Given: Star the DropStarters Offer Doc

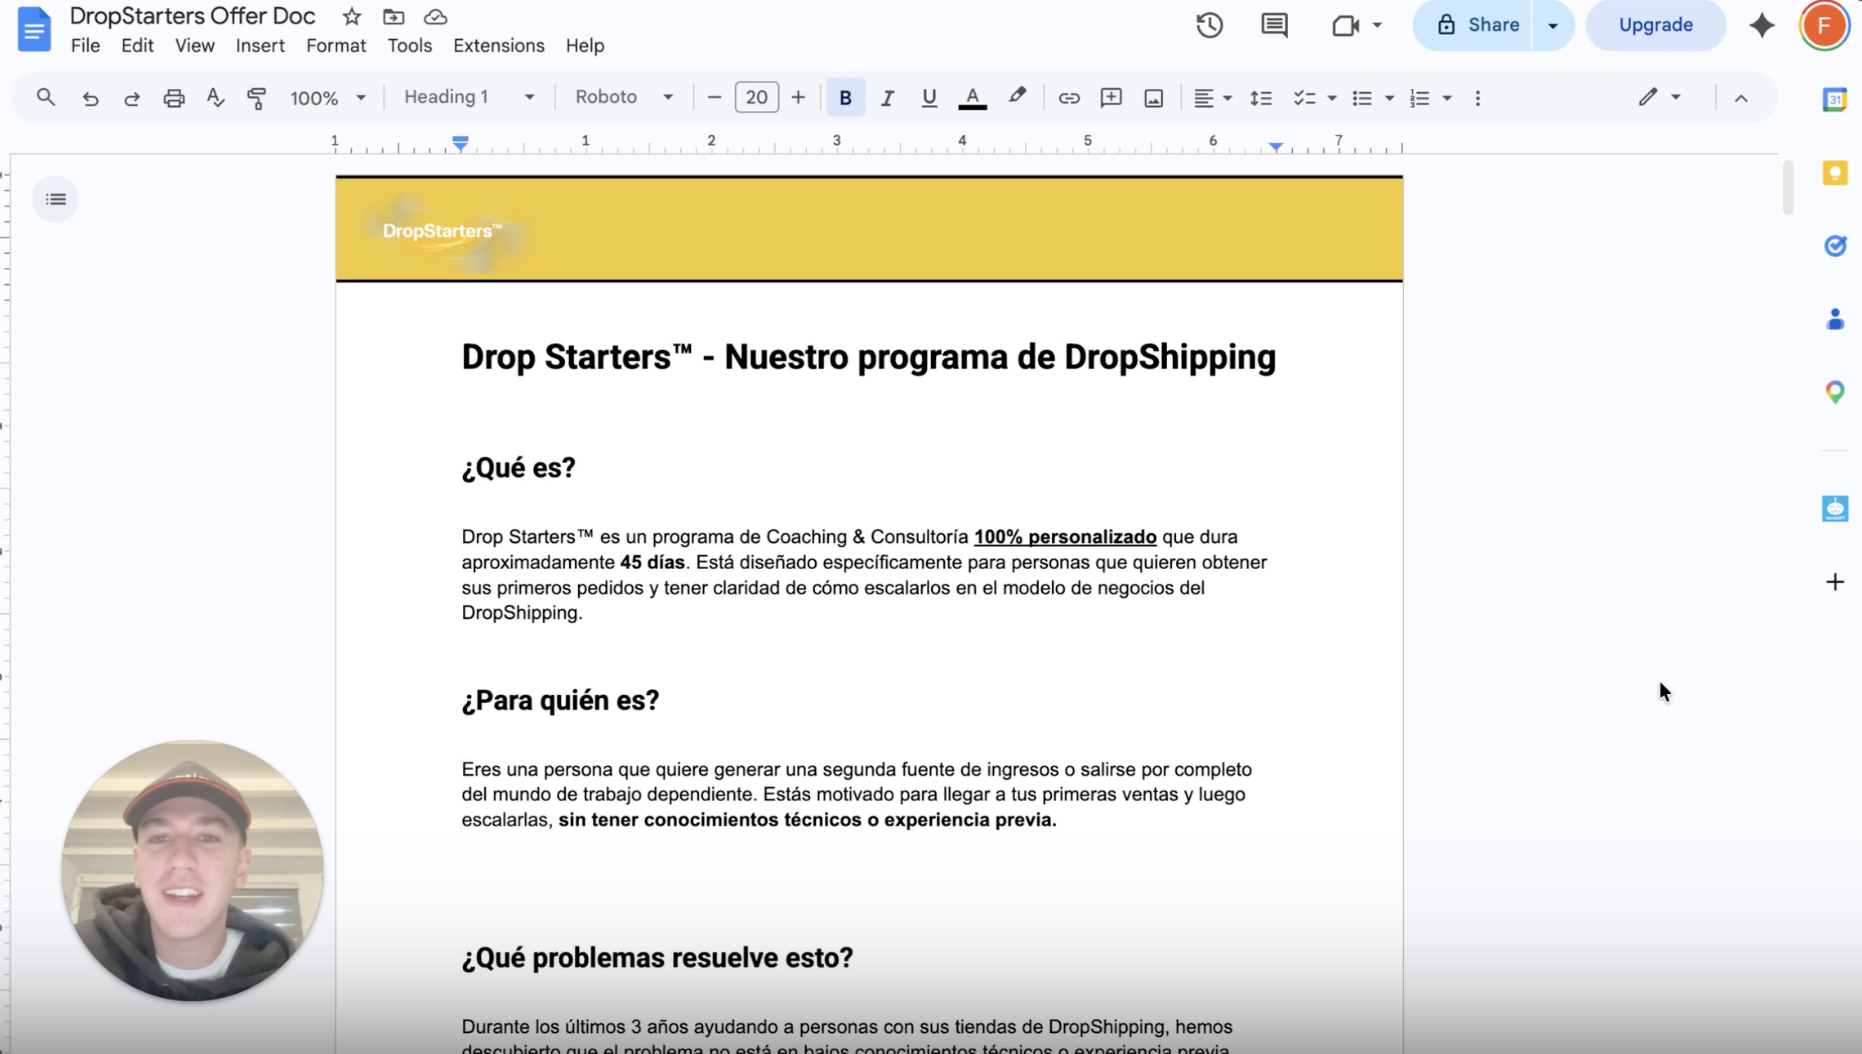Looking at the screenshot, I should 351,17.
